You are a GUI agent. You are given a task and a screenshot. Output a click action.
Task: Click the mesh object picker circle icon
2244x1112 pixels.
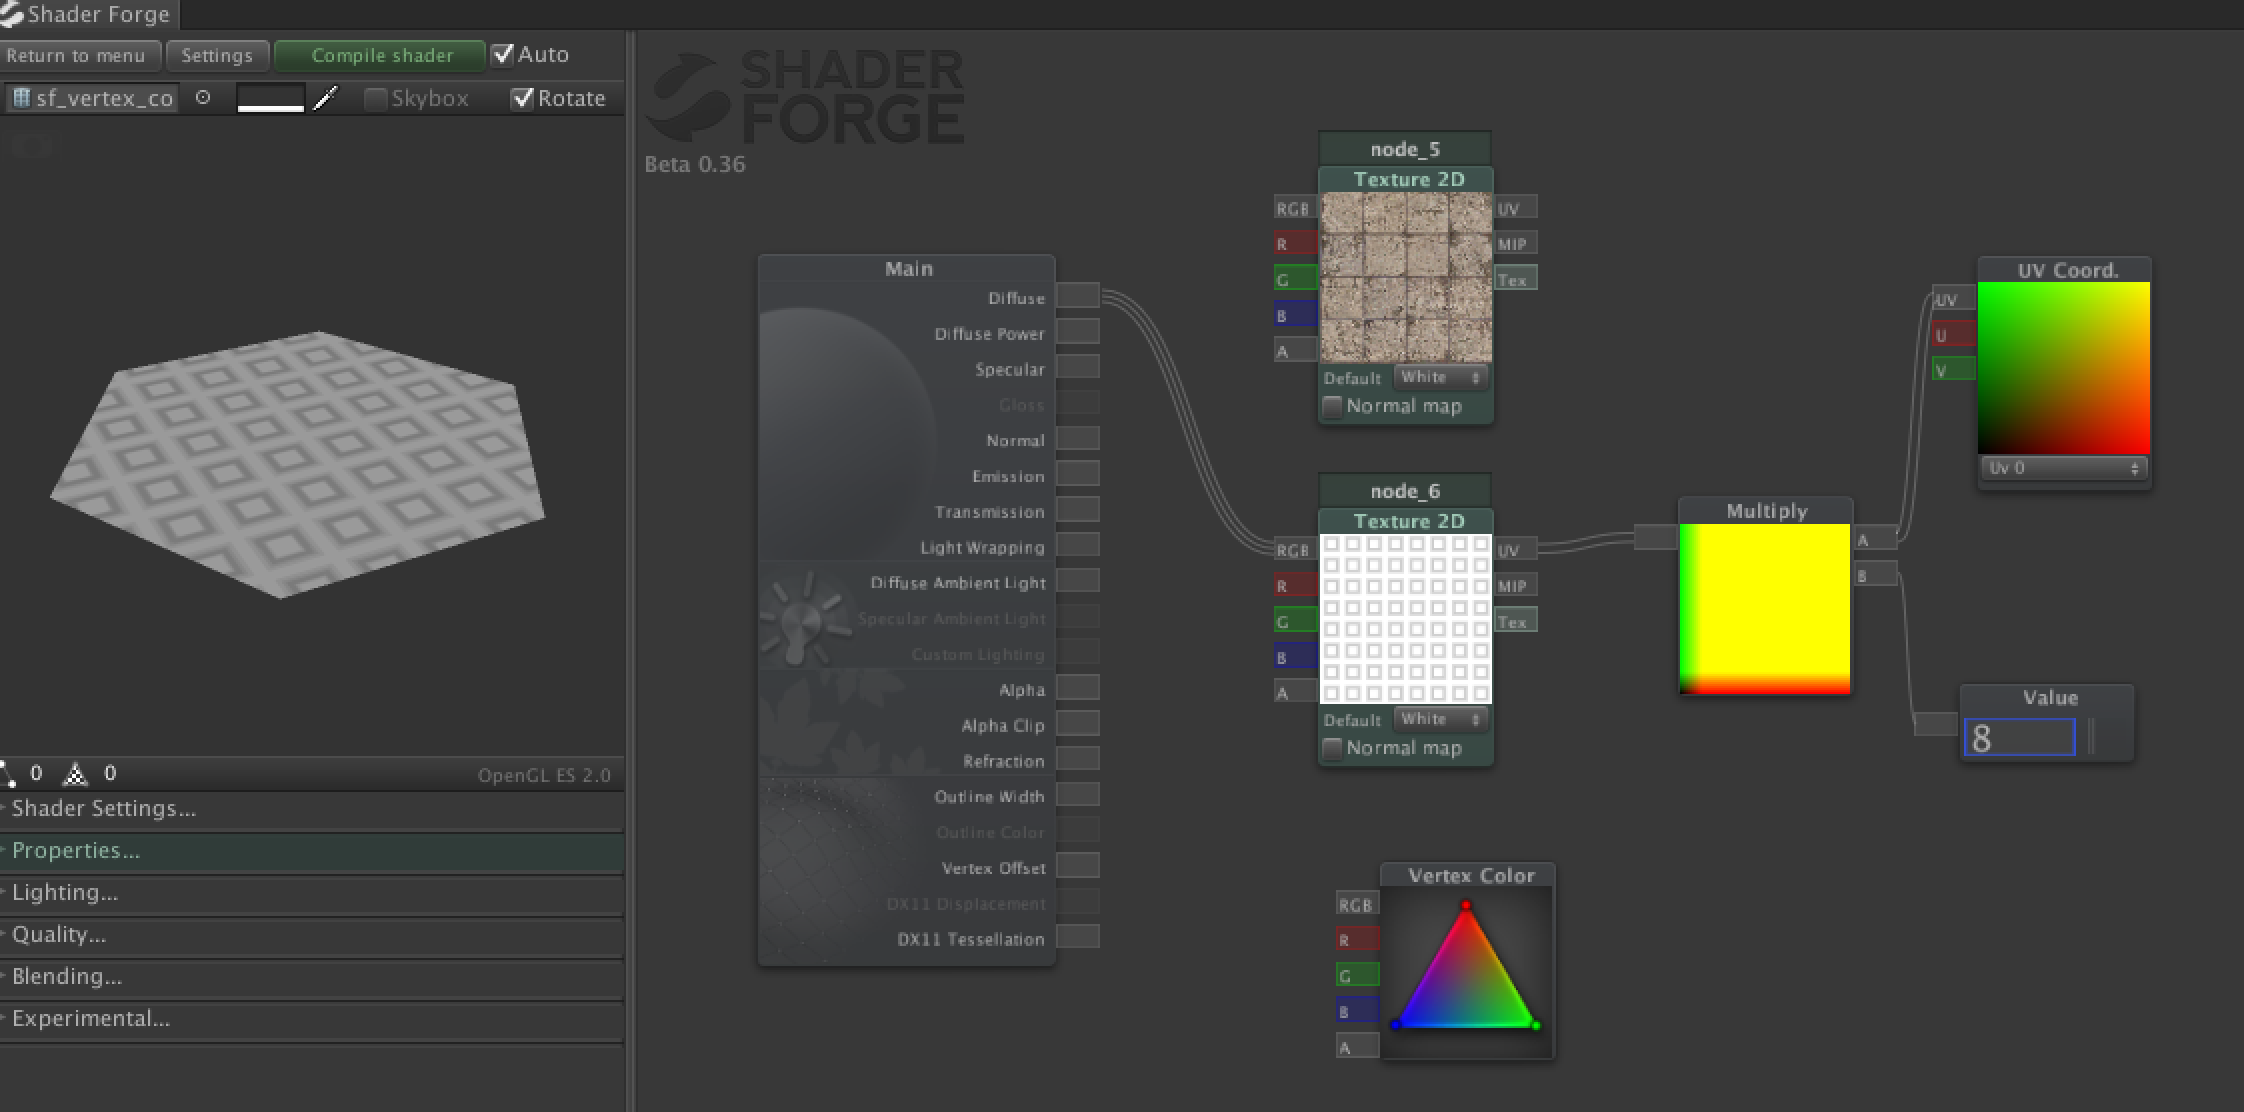pyautogui.click(x=203, y=98)
